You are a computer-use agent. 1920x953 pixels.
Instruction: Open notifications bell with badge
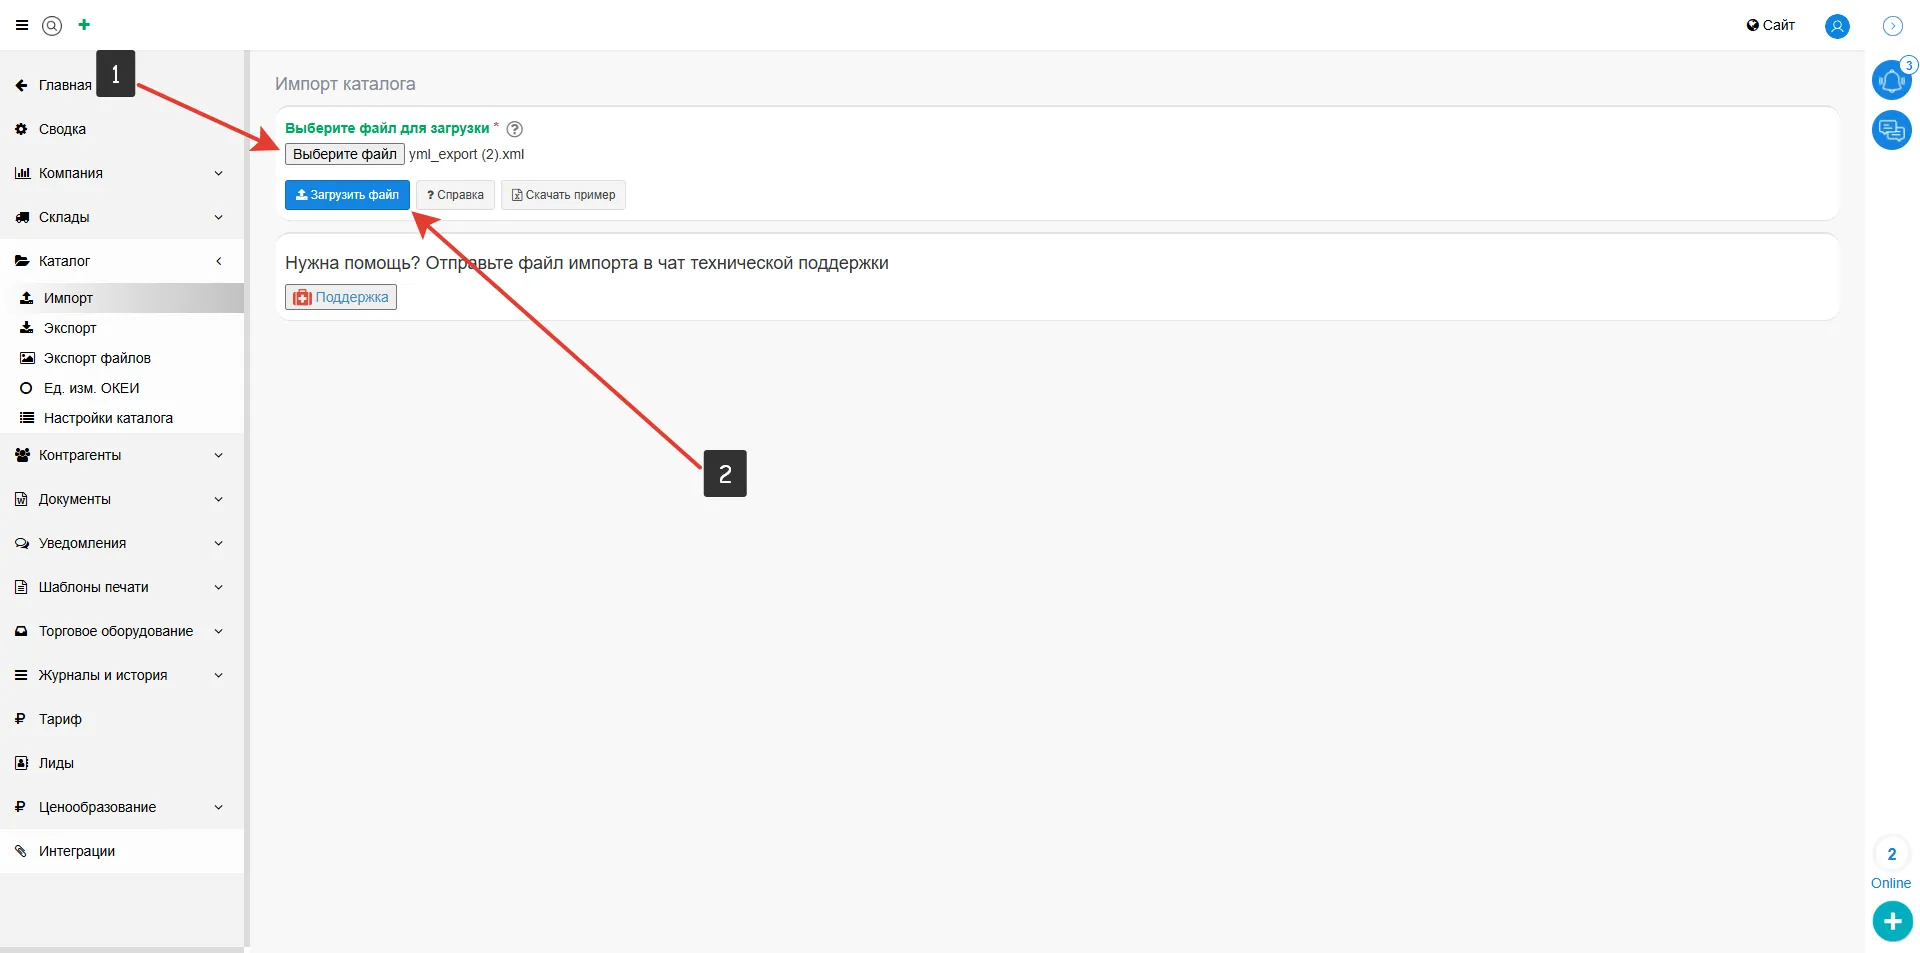click(1891, 80)
